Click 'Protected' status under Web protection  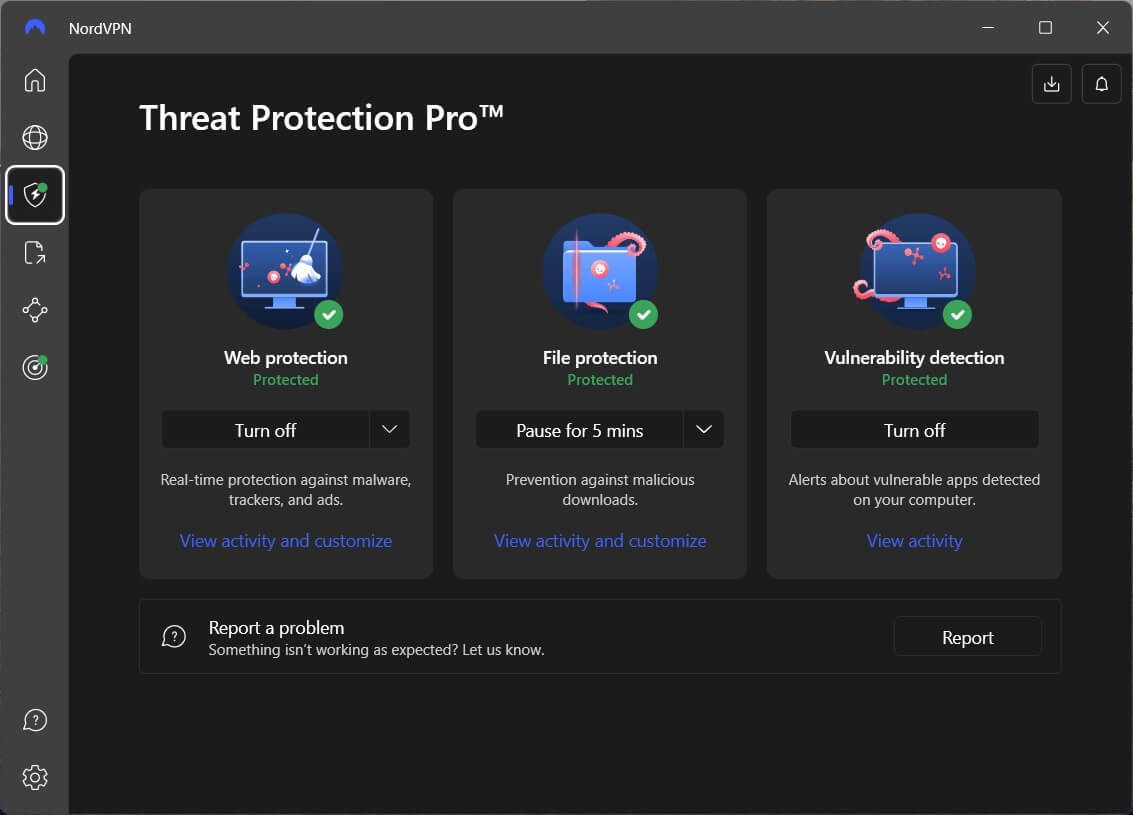coord(285,380)
